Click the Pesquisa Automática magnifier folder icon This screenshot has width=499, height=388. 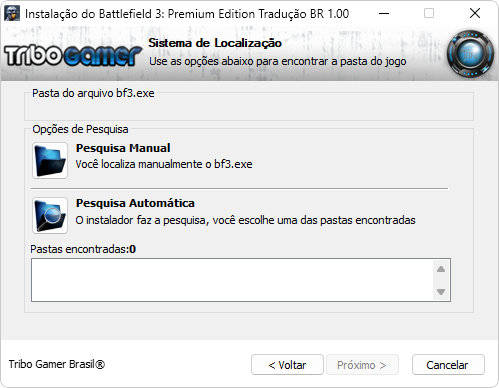coord(50,215)
